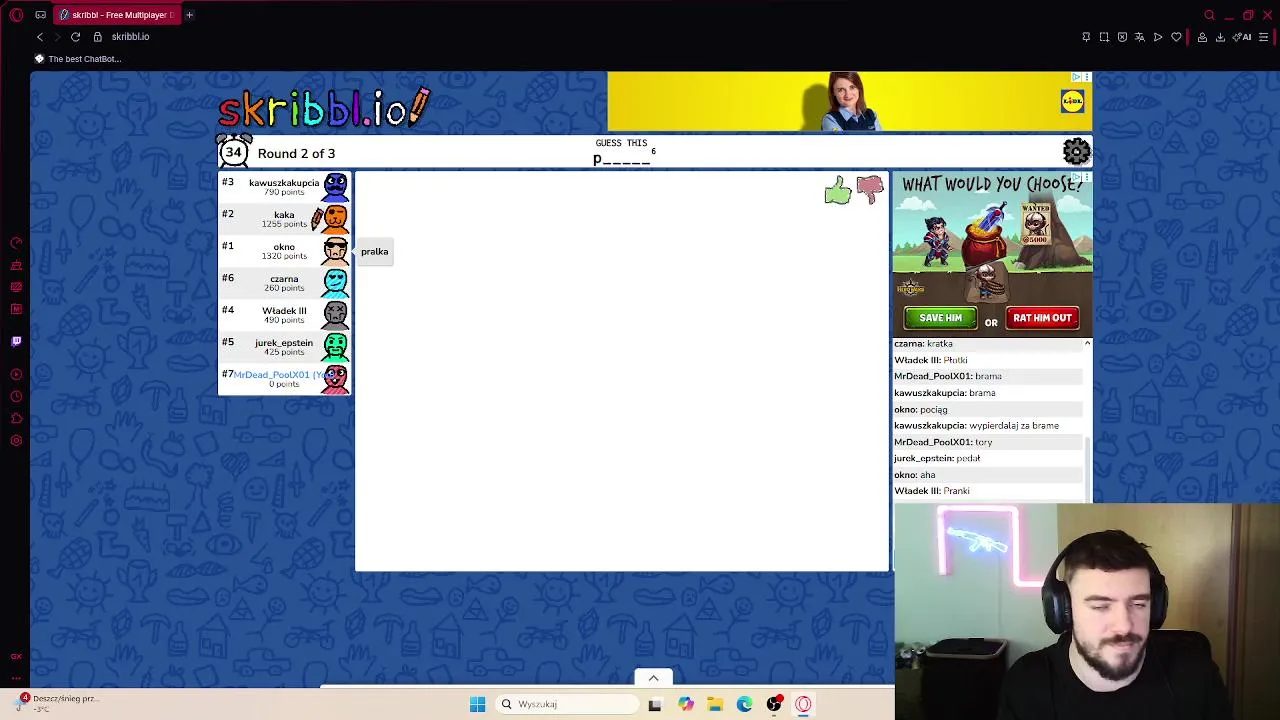Open the GX Corner gamepad icon
The height and width of the screenshot is (720, 1280).
(x=40, y=15)
